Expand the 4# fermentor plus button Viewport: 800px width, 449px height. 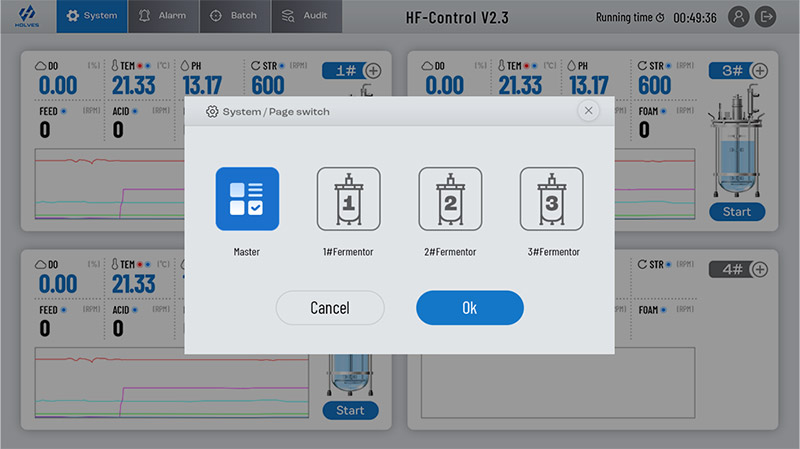pyautogui.click(x=759, y=269)
